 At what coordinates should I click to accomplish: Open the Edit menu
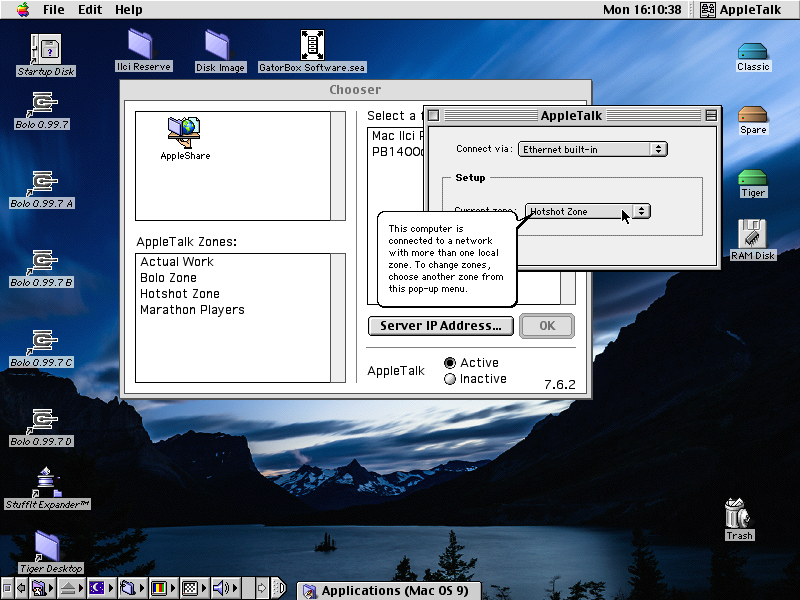[90, 10]
